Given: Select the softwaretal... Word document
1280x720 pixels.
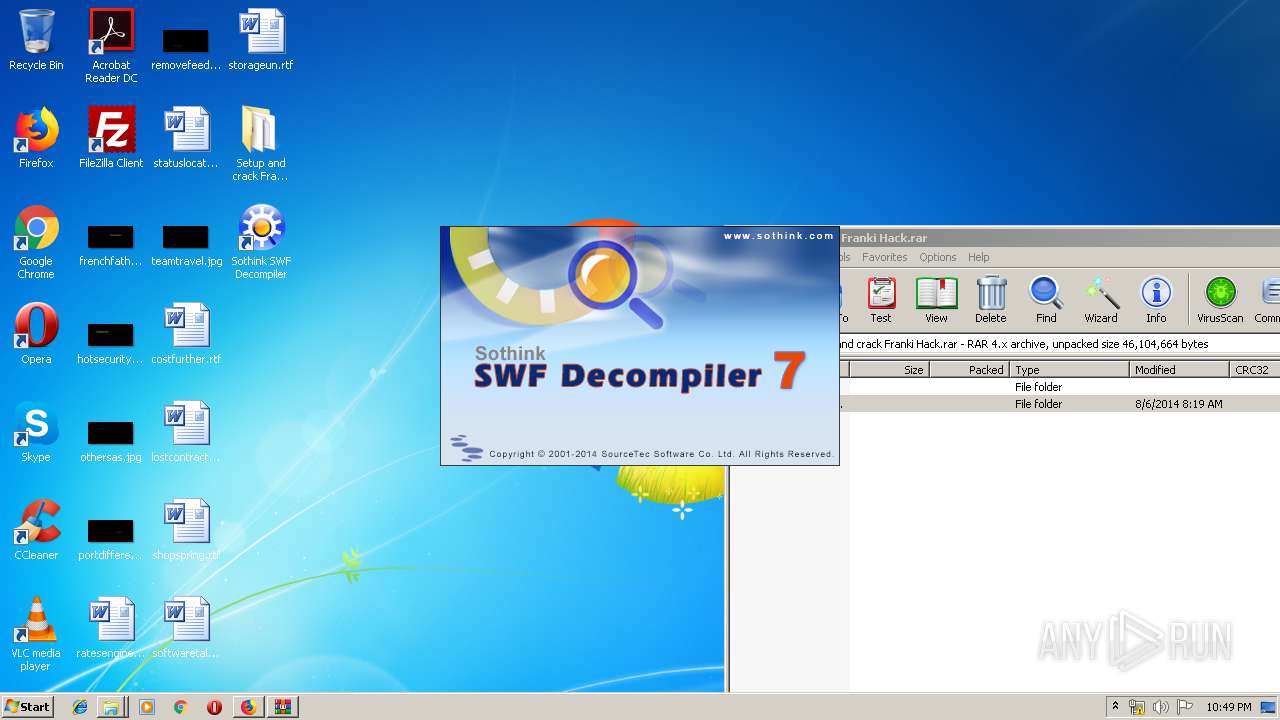Looking at the screenshot, I should (x=186, y=628).
